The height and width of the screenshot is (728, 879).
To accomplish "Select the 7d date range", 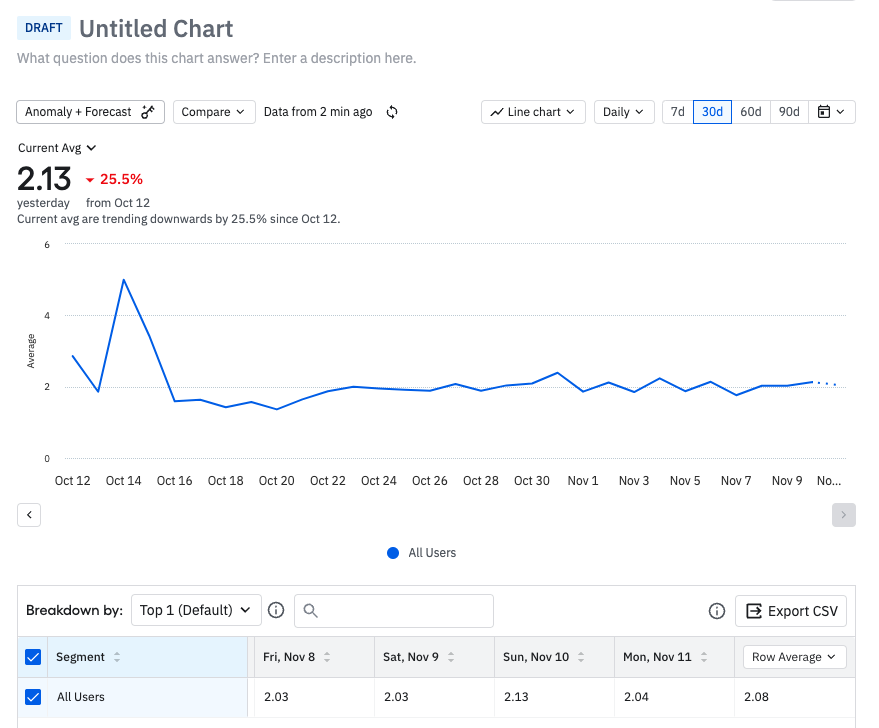I will pos(677,112).
